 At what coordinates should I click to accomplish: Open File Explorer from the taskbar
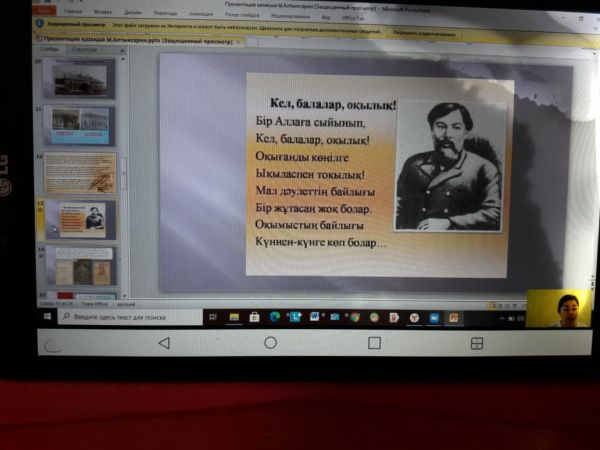pos(234,317)
